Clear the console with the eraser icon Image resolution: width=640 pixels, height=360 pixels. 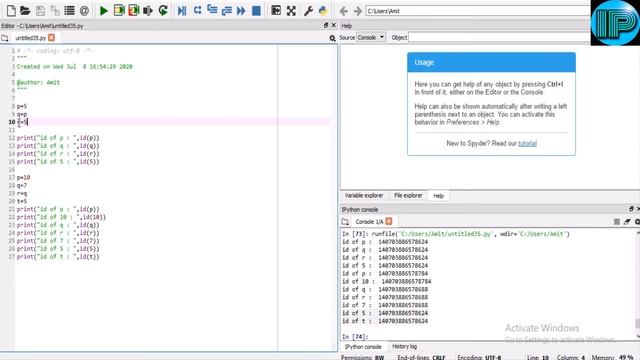click(627, 222)
